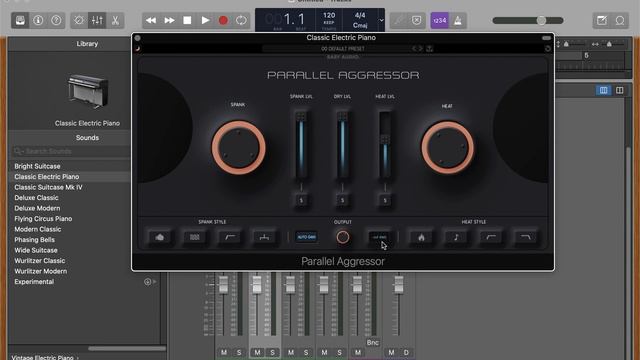Open the LCD display mode dropdown arrow
Screen dimensions: 640x360
click(381, 20)
